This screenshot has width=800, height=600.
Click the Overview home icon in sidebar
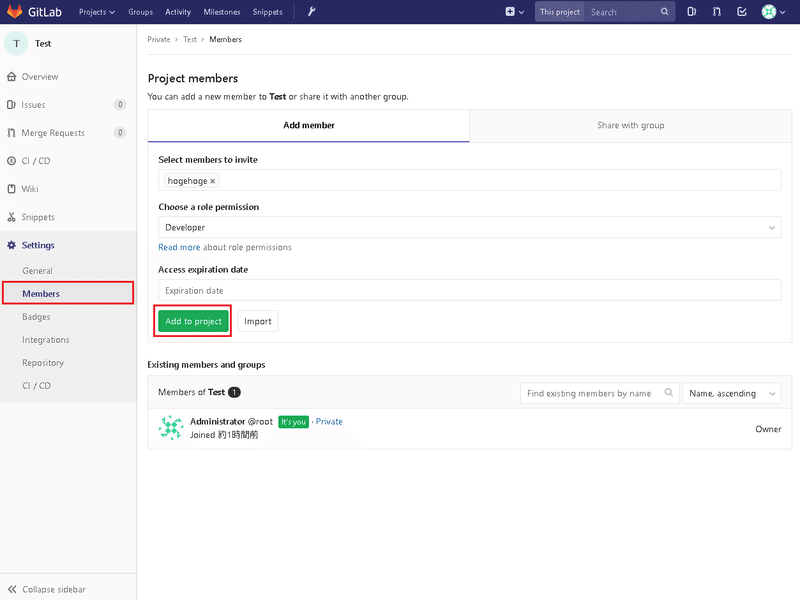click(x=11, y=77)
